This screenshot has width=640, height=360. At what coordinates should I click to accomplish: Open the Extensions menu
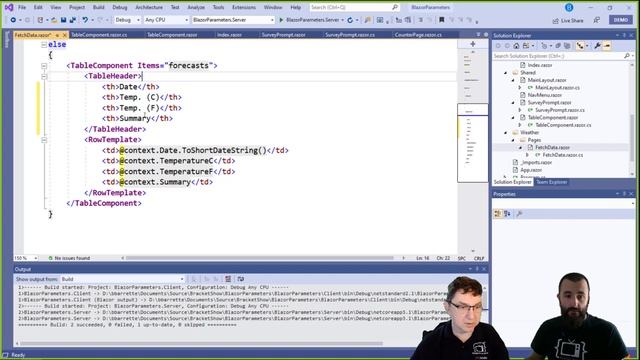coord(244,7)
